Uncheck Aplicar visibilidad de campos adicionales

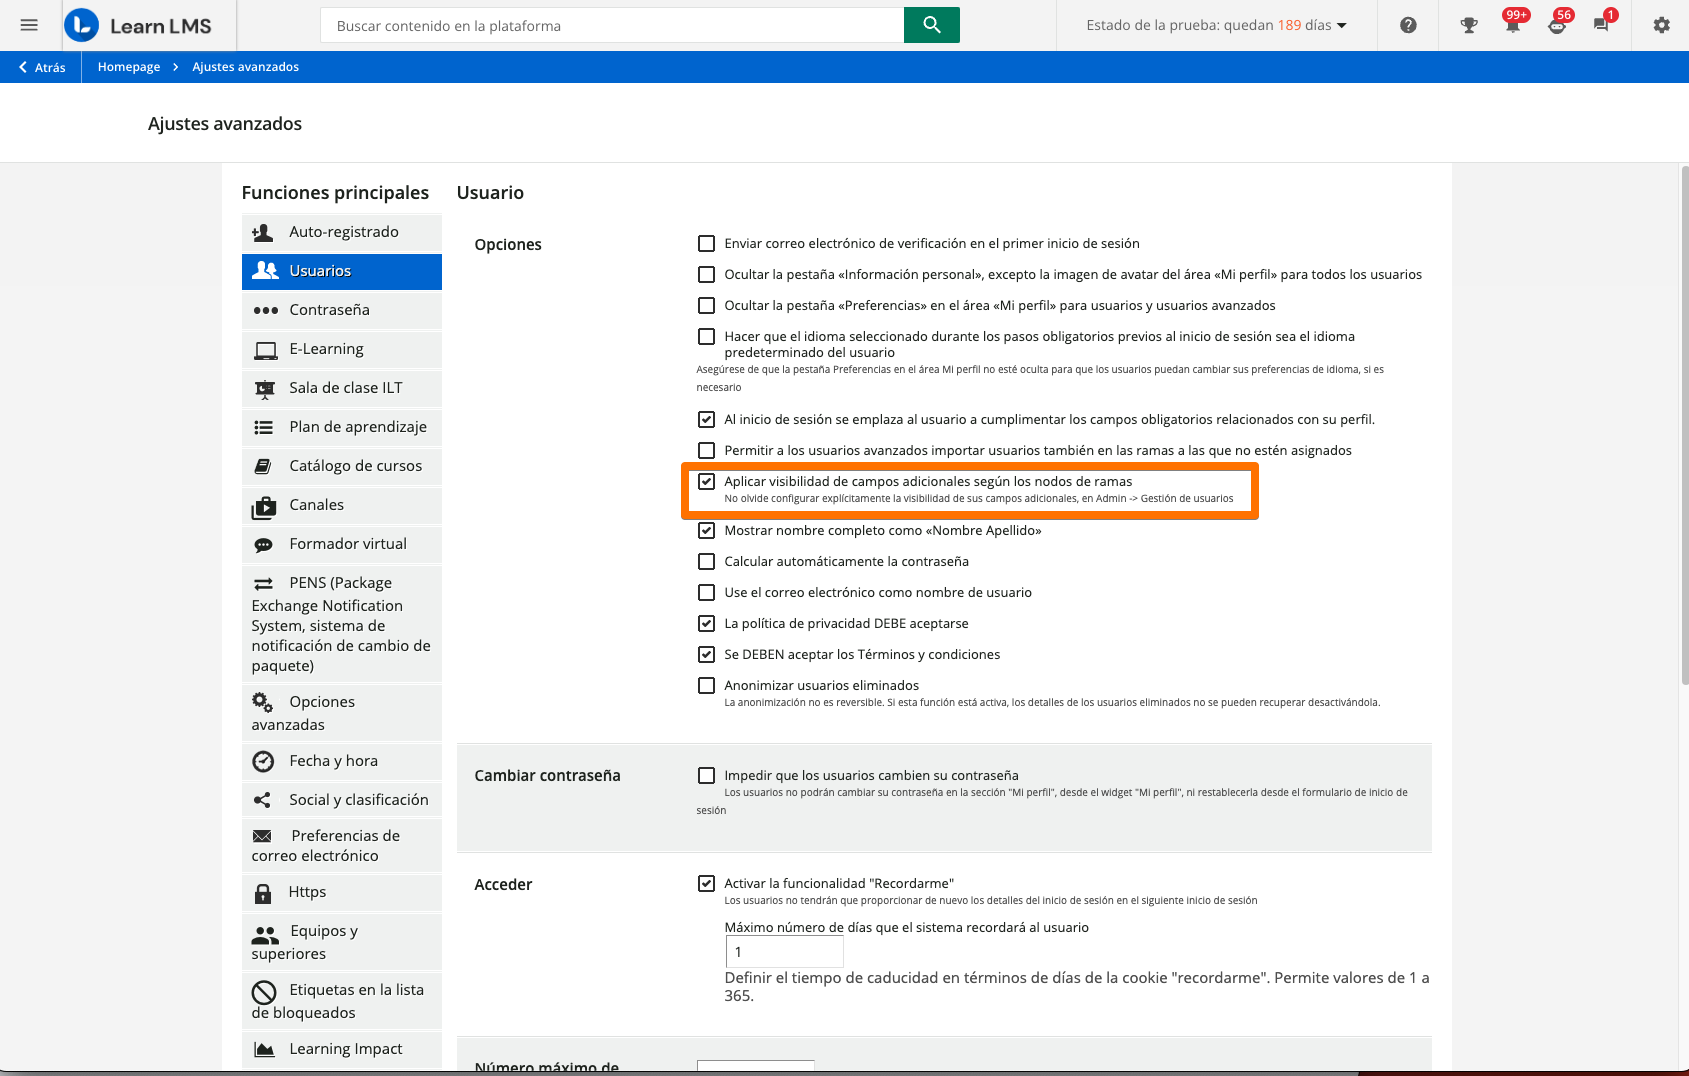pos(706,481)
